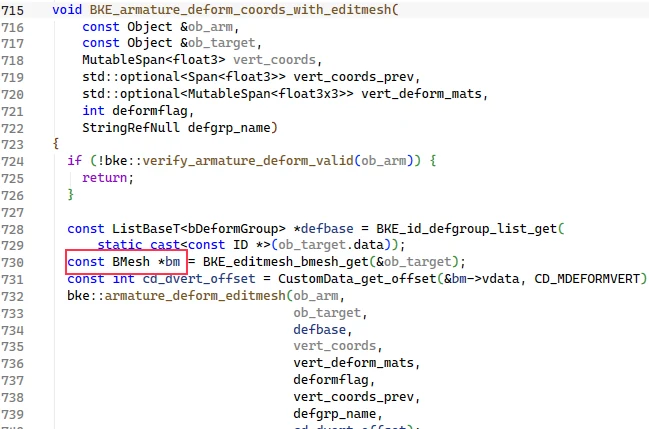Click static_cast on line 729
The width and height of the screenshot is (649, 429).
coord(138,245)
